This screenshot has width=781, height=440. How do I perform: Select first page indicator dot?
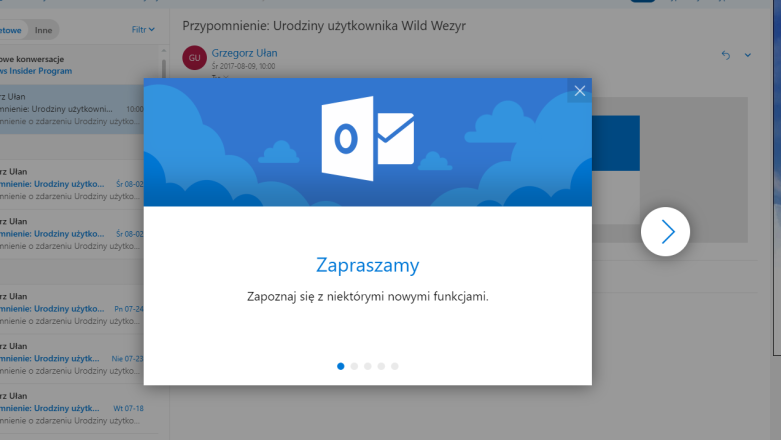(341, 366)
